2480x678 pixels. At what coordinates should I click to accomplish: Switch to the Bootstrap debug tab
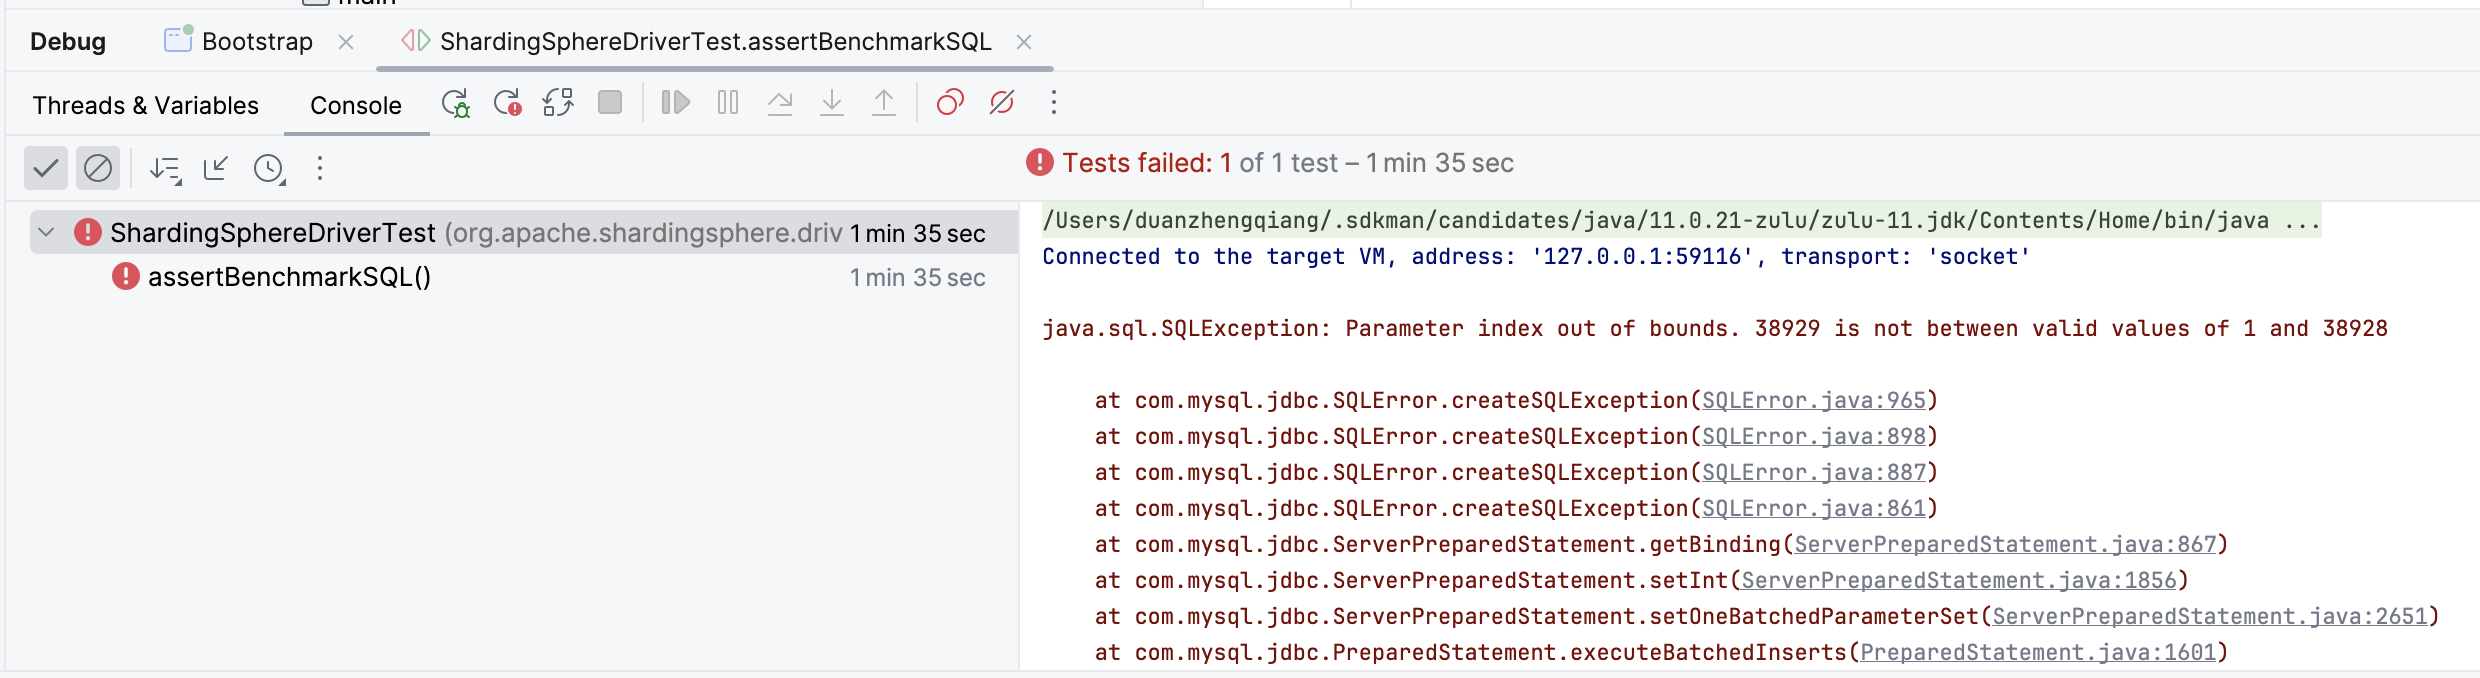[257, 41]
